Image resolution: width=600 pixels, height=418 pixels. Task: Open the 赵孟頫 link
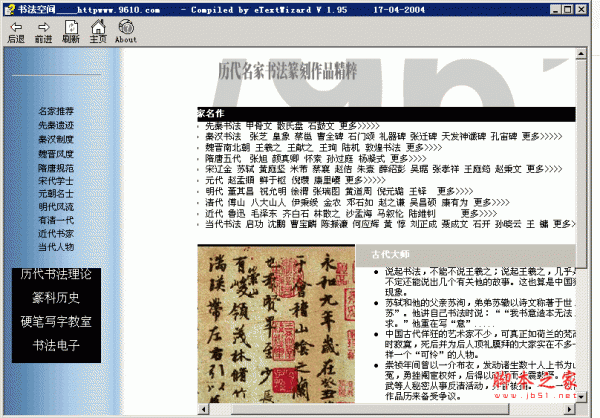tap(241, 180)
